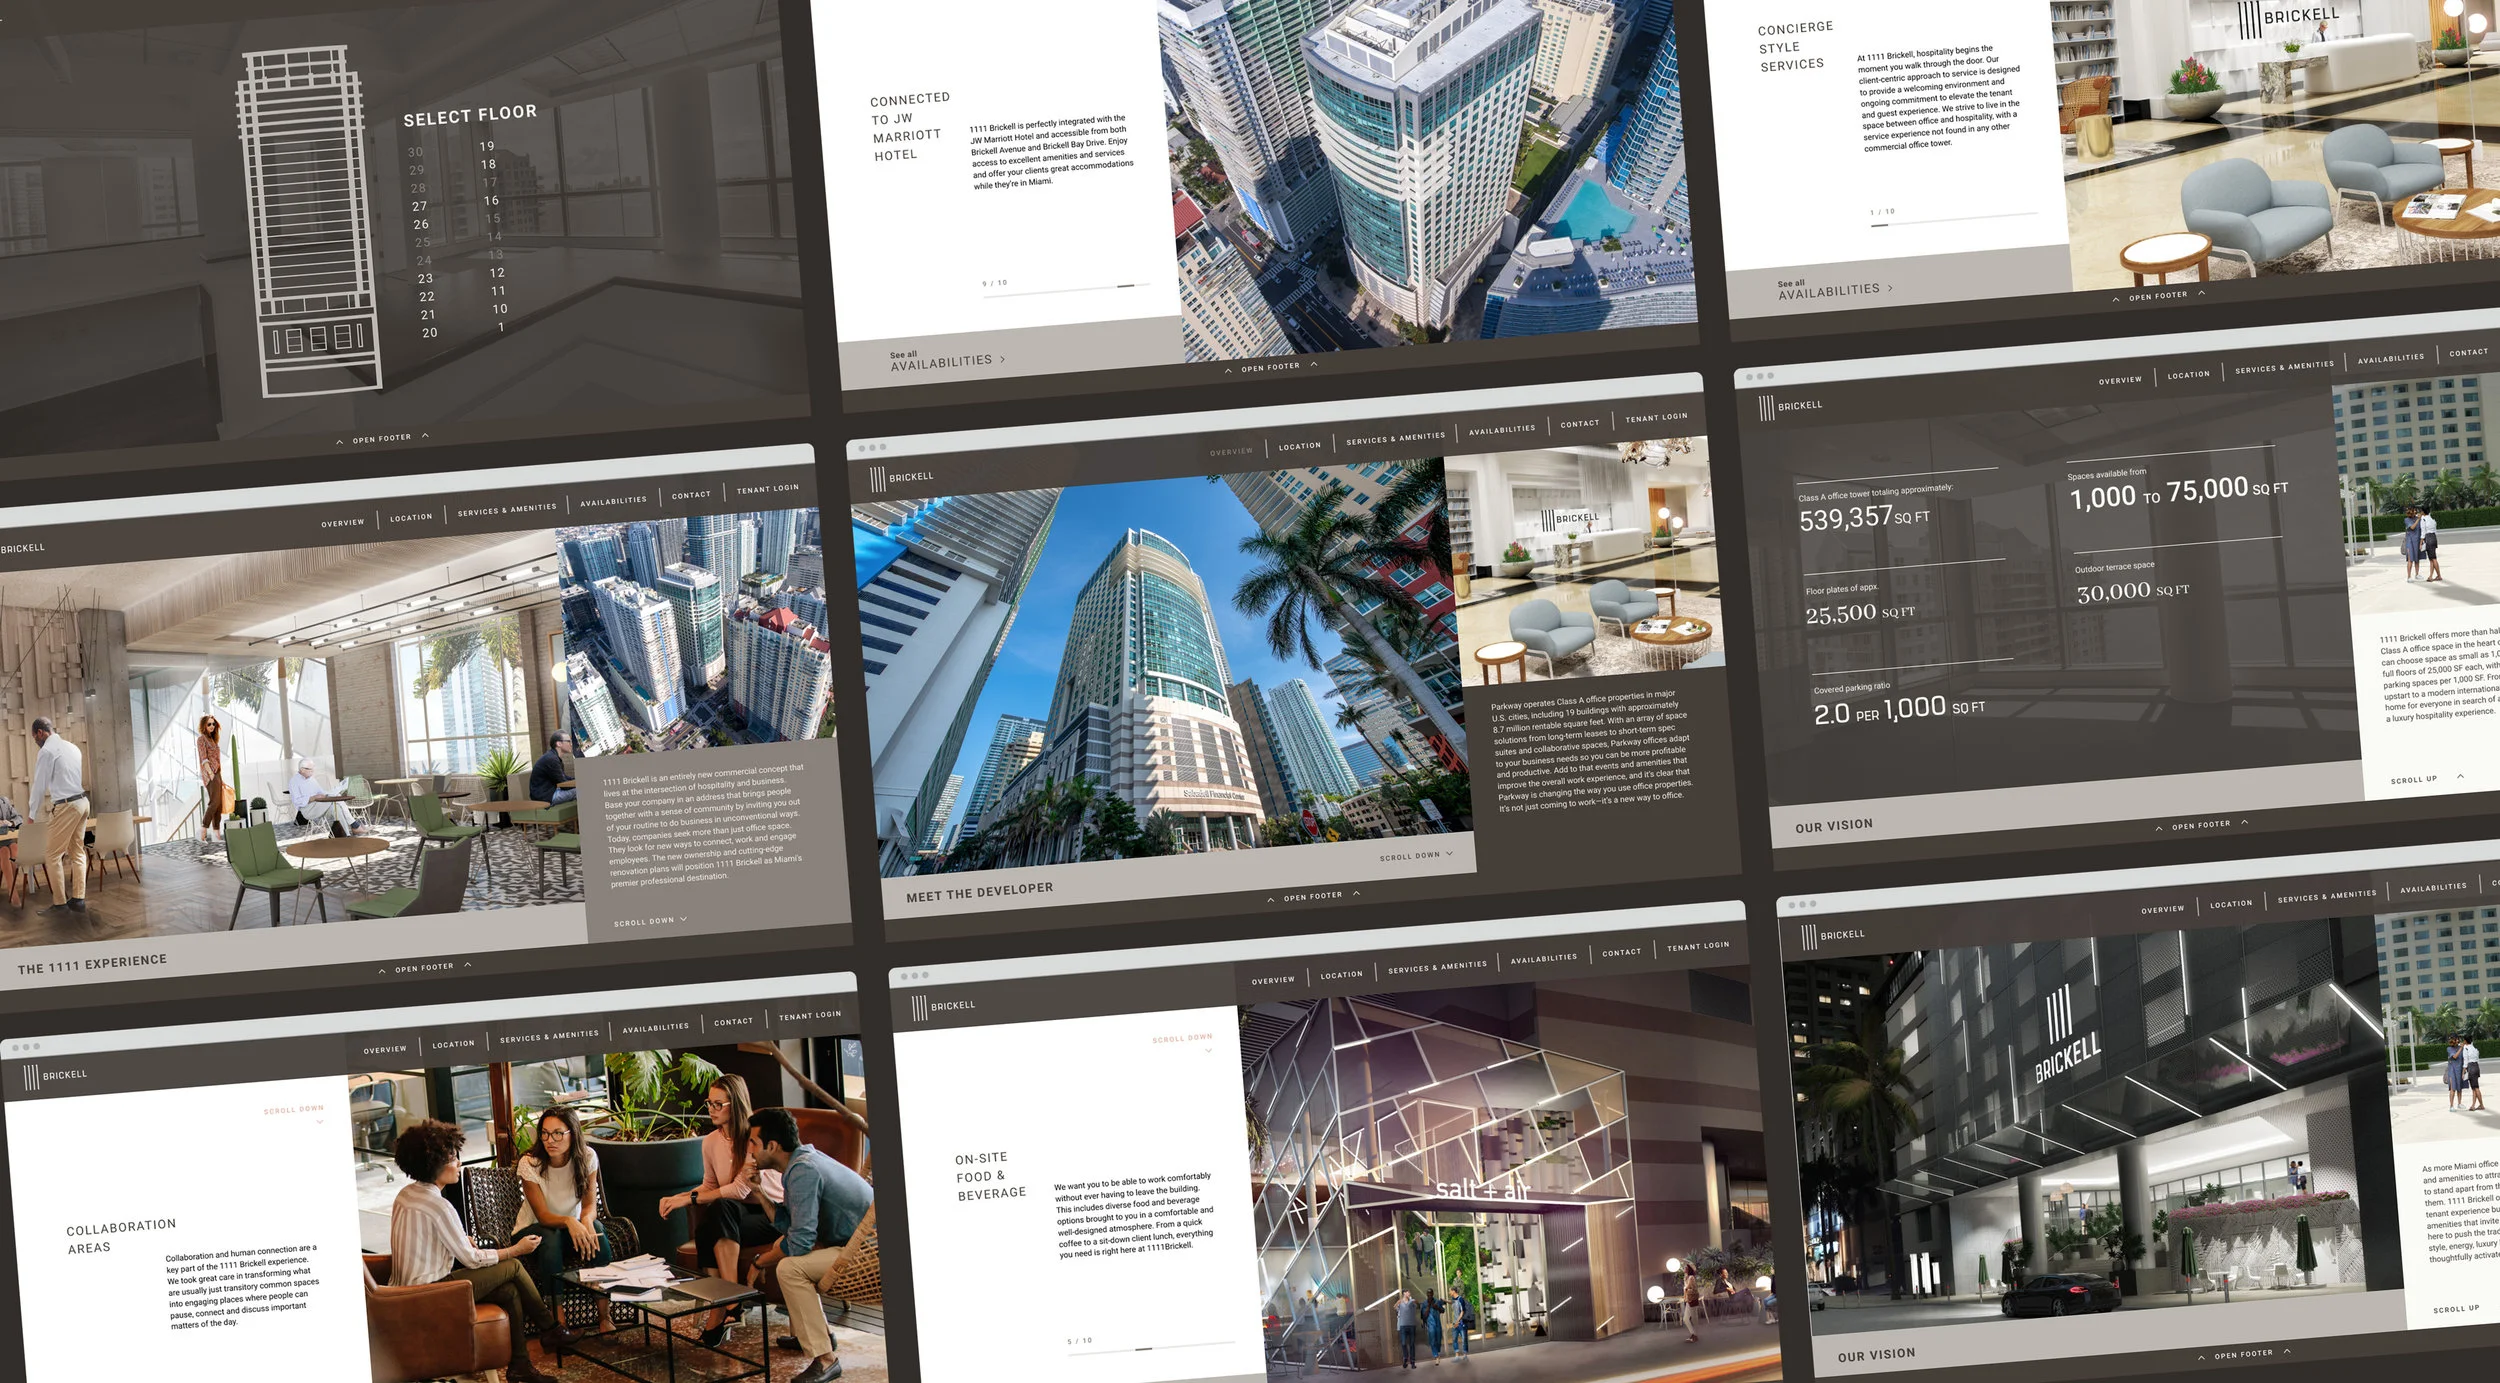Image resolution: width=2500 pixels, height=1383 pixels.
Task: Expand Open Footer on the JW Marriott page
Action: point(1270,367)
